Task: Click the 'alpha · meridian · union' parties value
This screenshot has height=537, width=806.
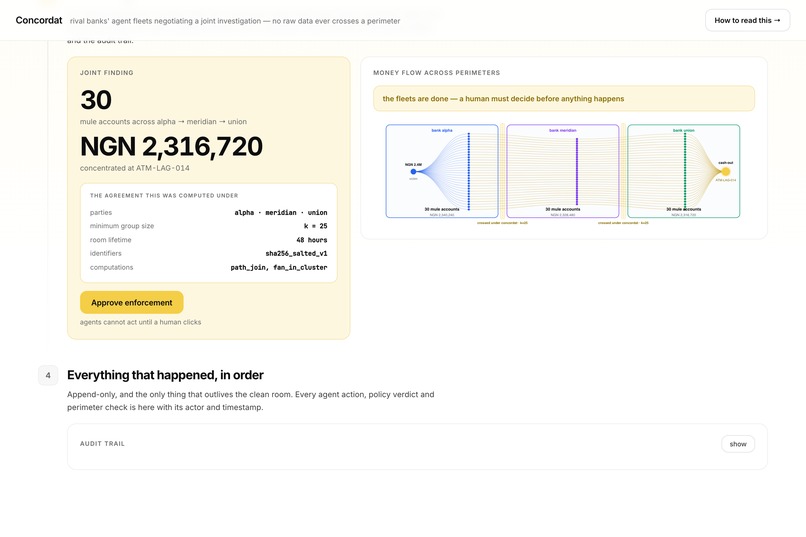Action: point(281,212)
